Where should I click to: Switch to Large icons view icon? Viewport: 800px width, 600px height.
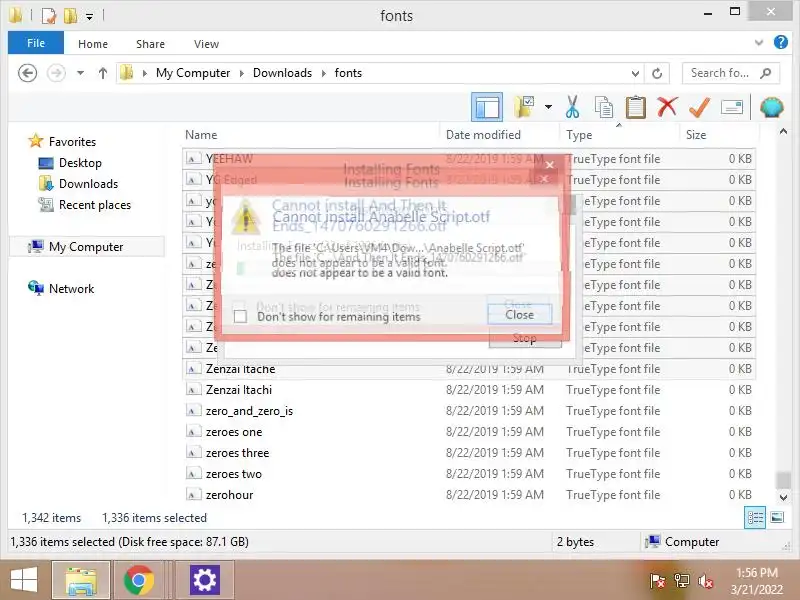[777, 518]
